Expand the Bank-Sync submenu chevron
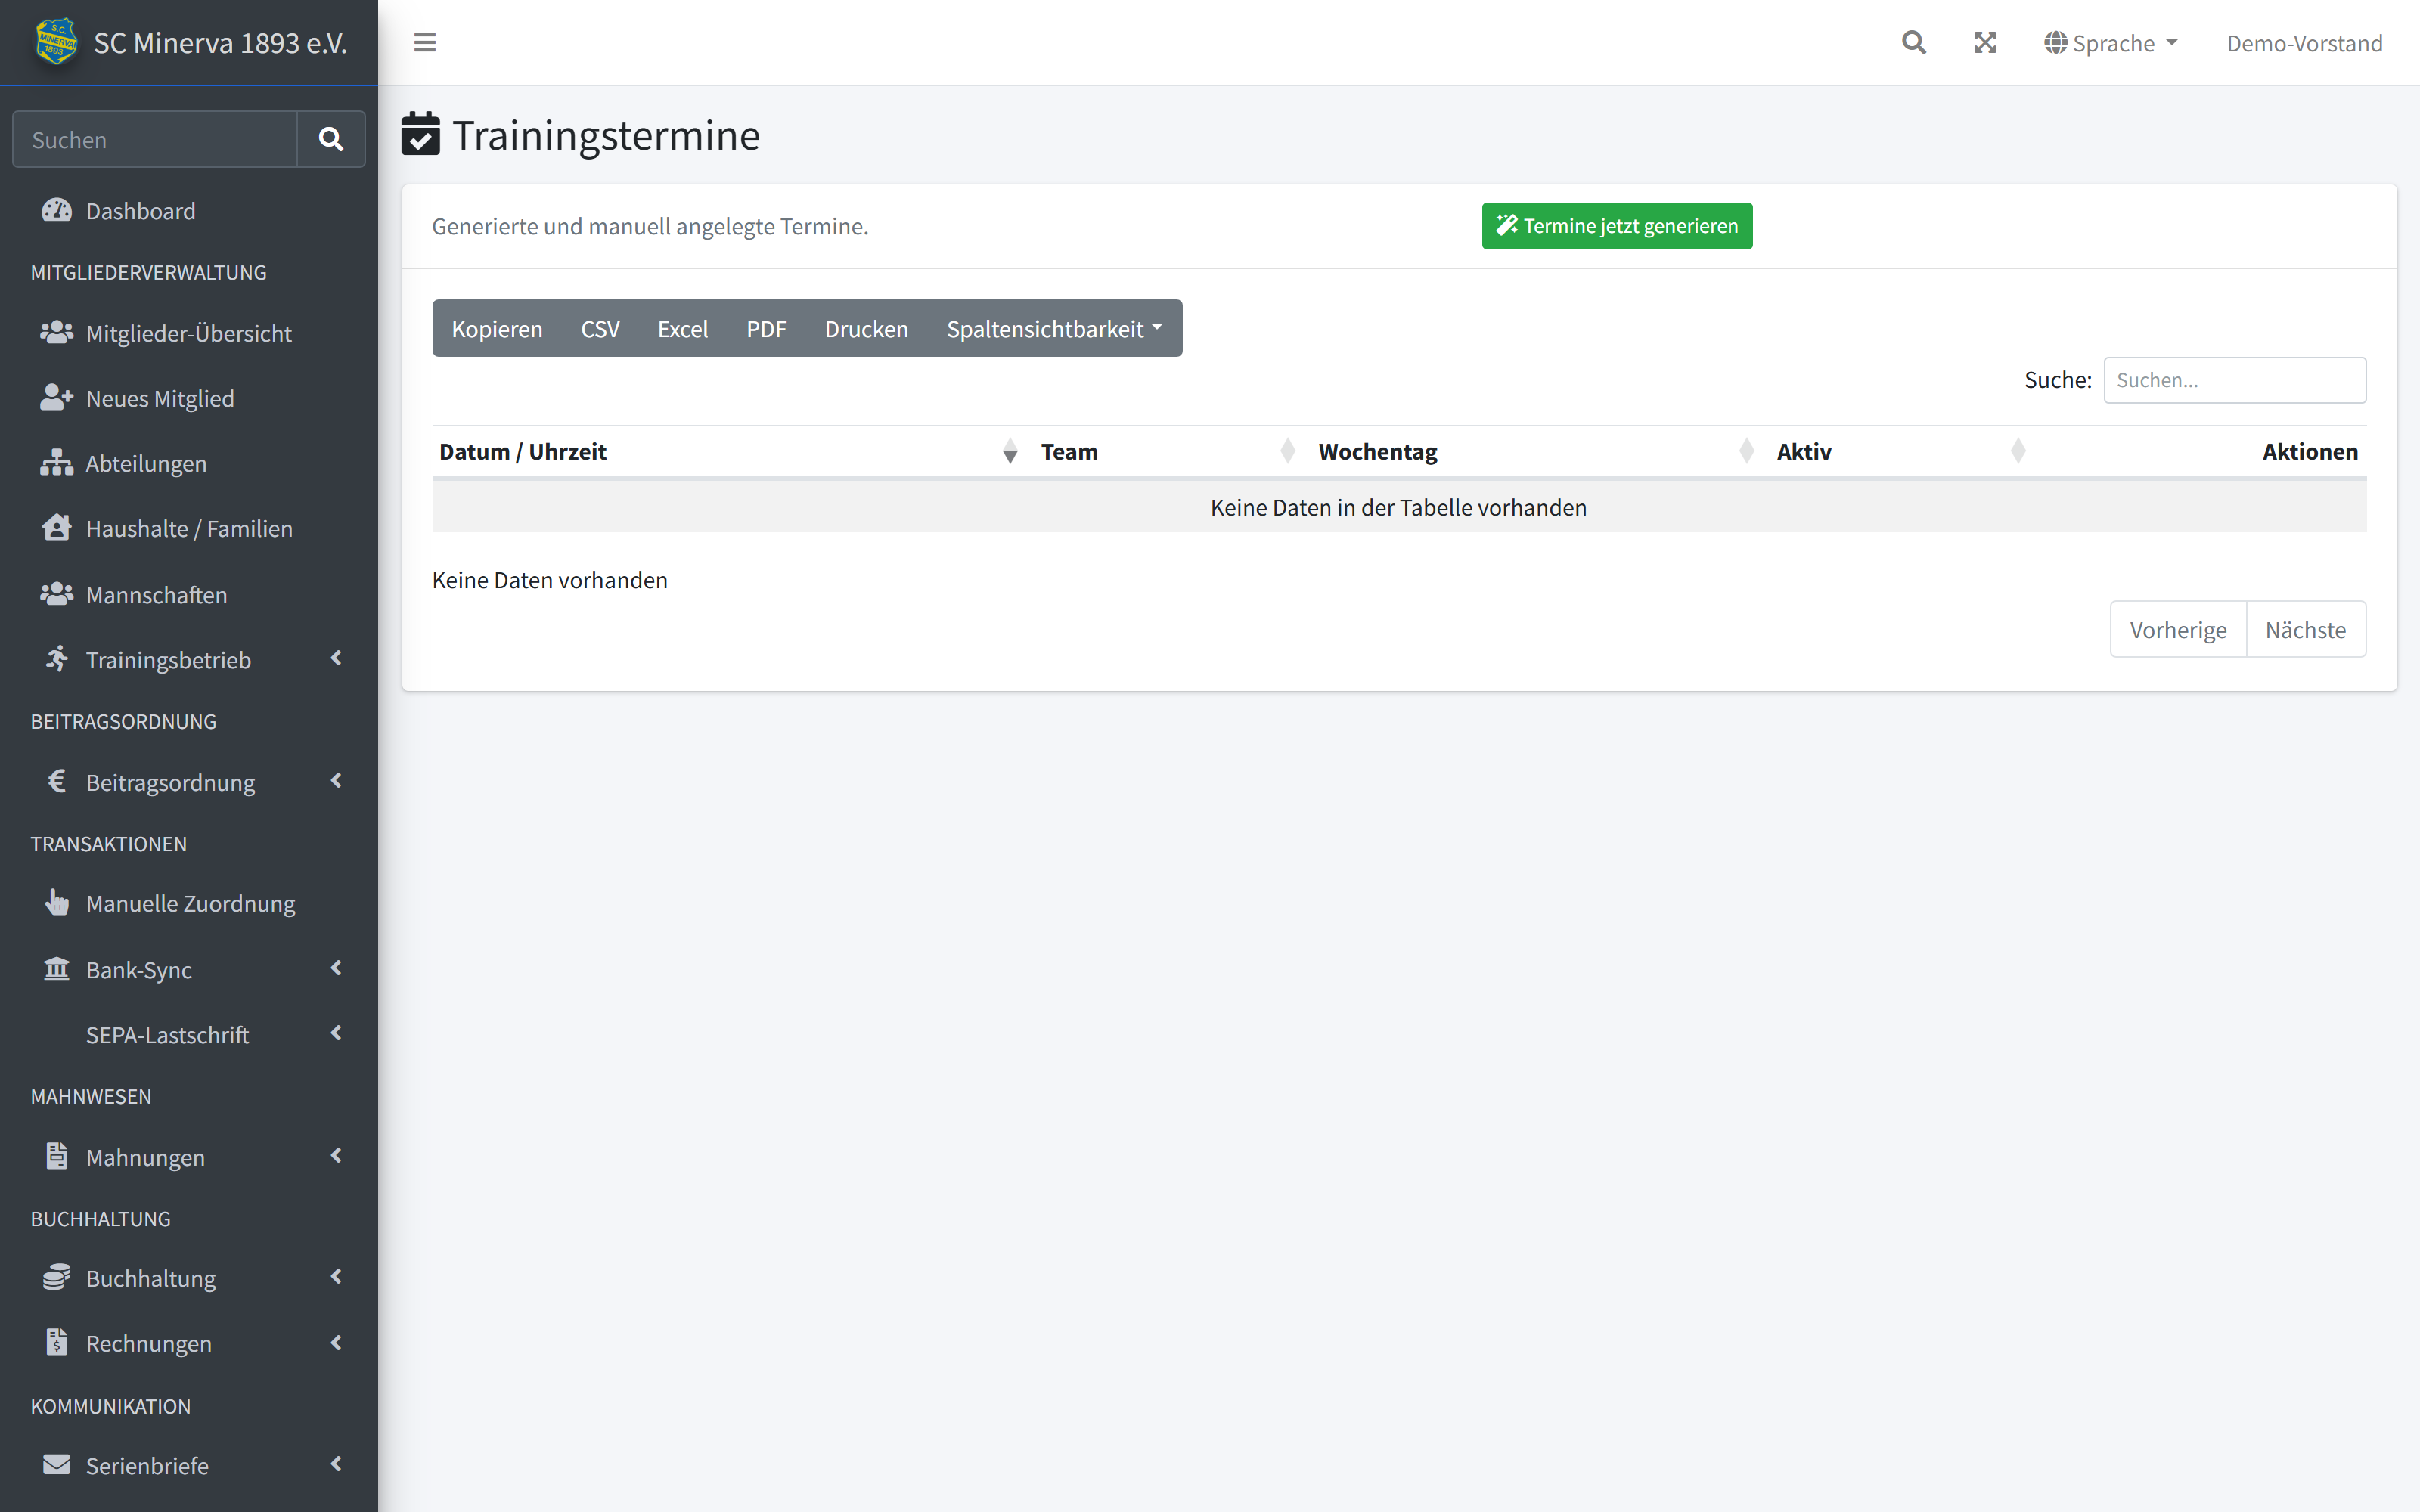Screen dimensions: 2420x1512 point(336,968)
